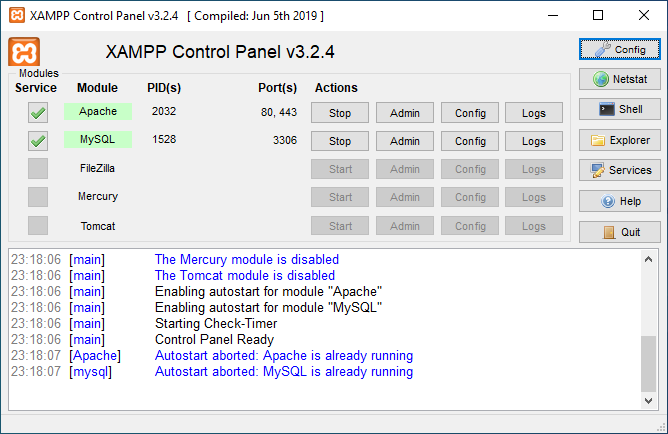Click 'The Mercury module is disabled' log

(247, 259)
